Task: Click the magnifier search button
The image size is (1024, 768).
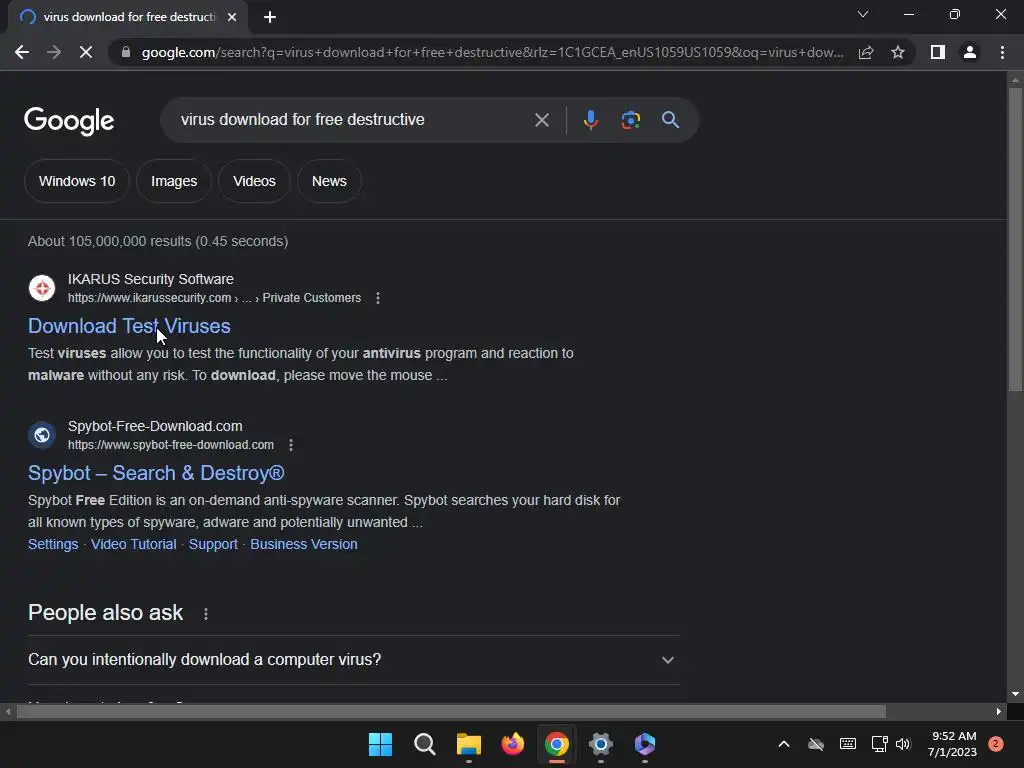Action: [670, 120]
